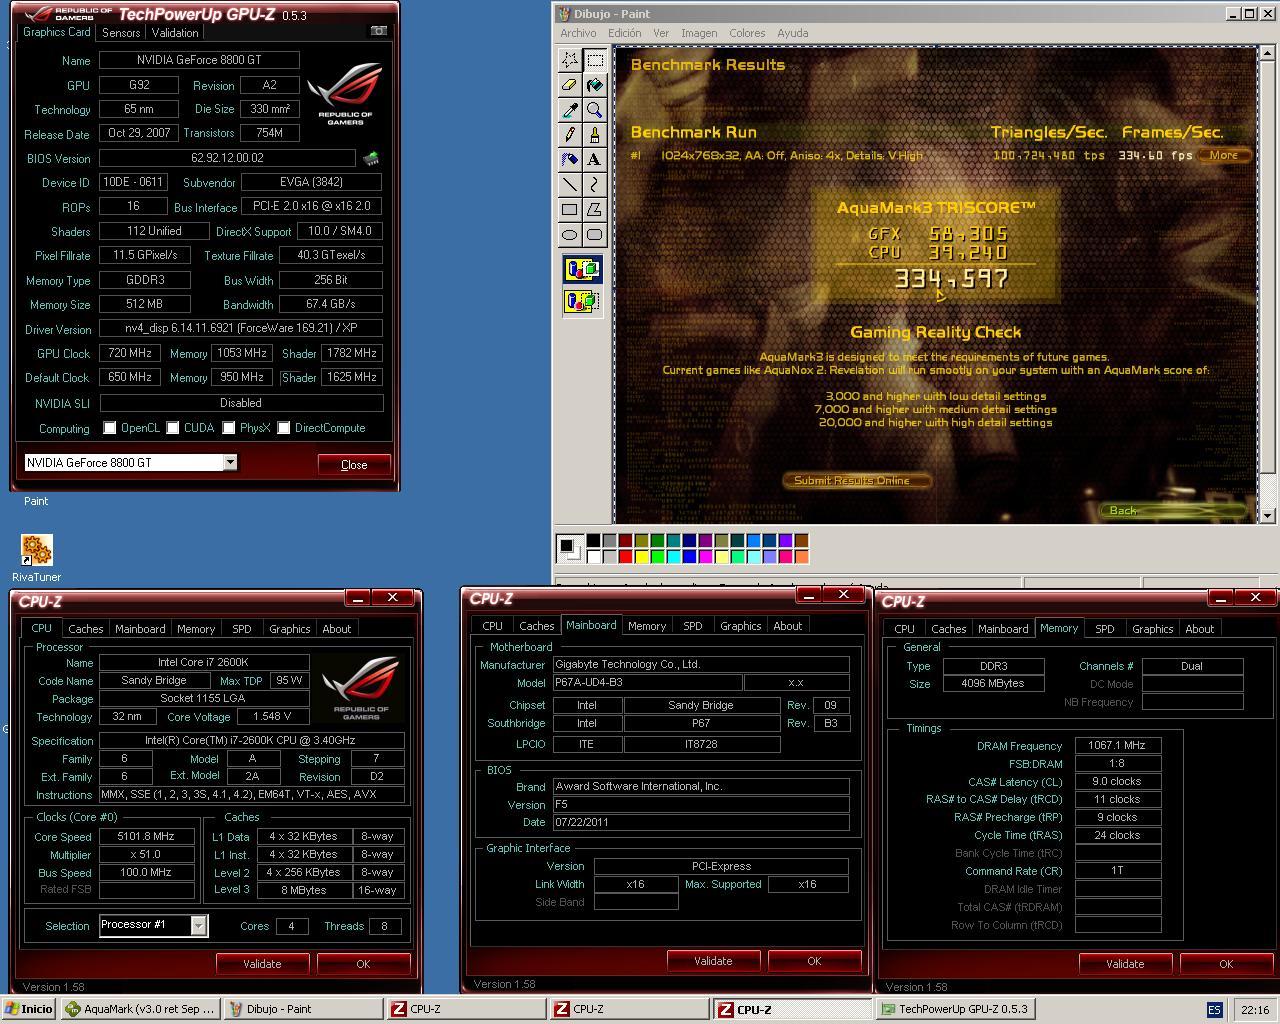Open the Archivo menu in Paint
Image resolution: width=1280 pixels, height=1024 pixels.
click(x=578, y=33)
